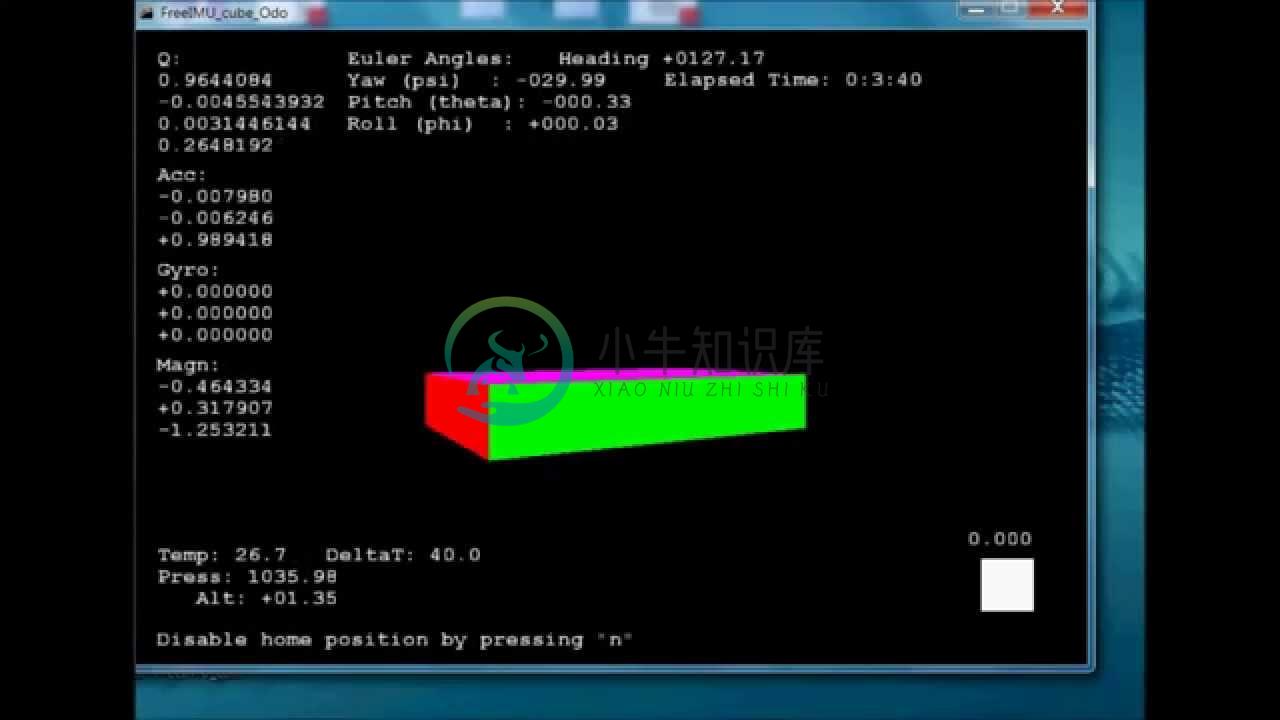Click quaternion value -0.0045543932

click(241, 102)
